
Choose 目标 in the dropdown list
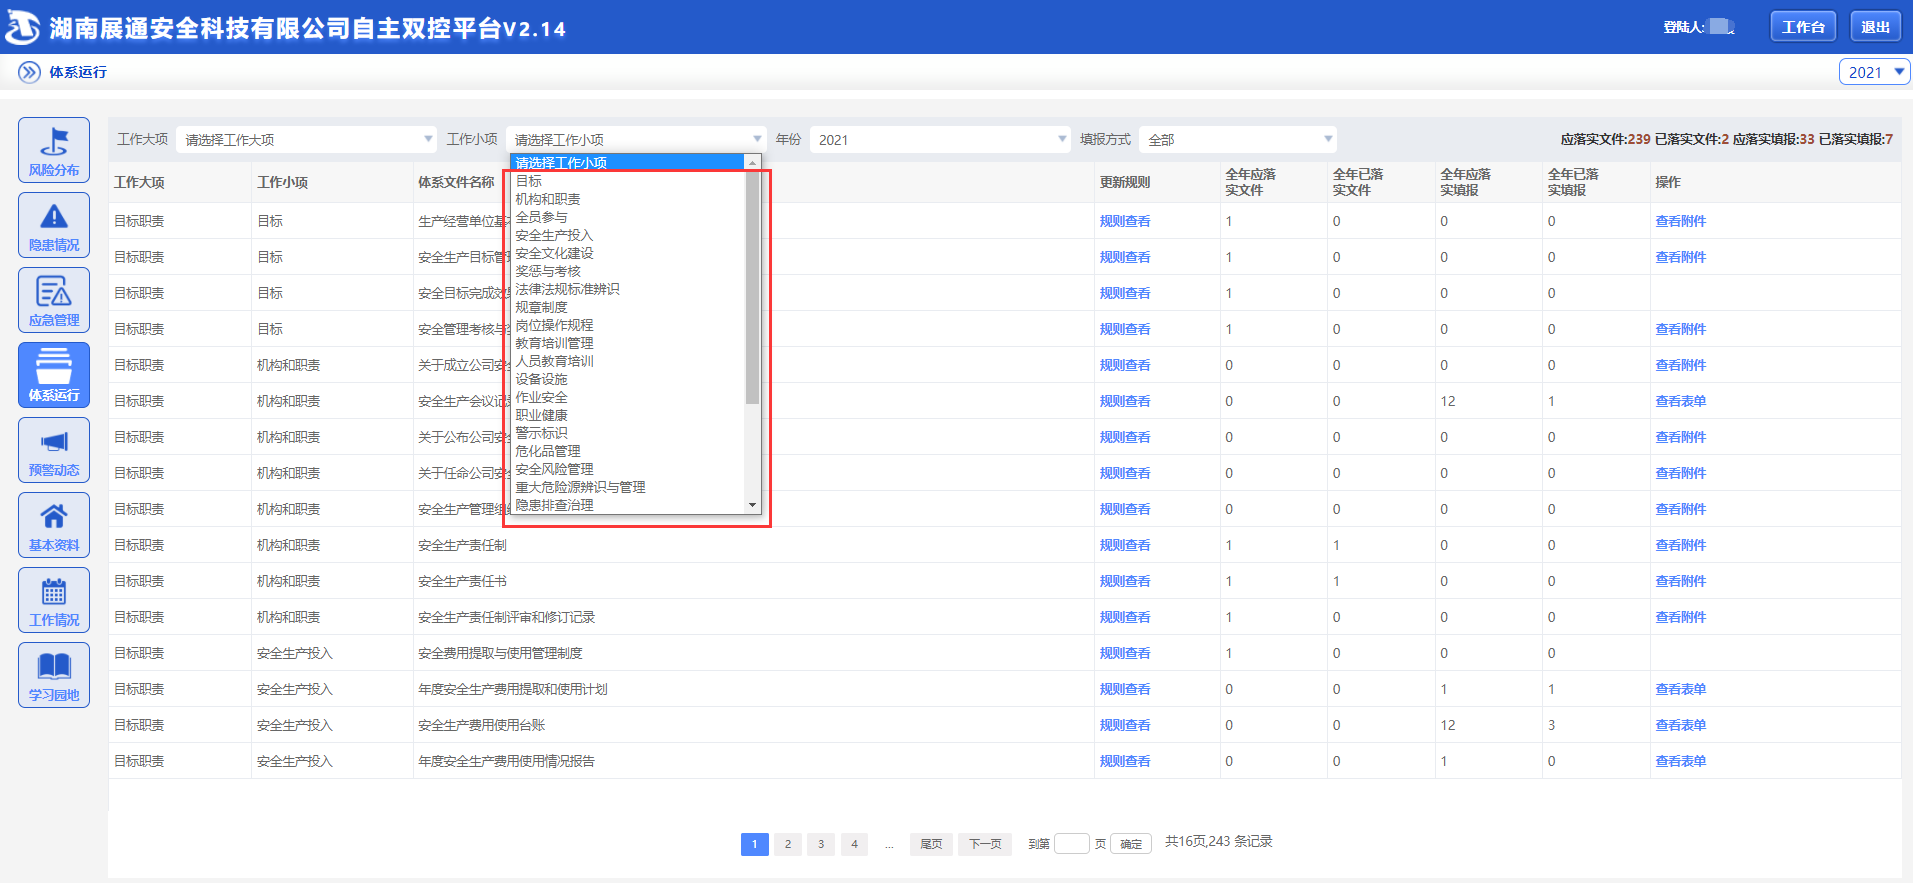(x=629, y=181)
